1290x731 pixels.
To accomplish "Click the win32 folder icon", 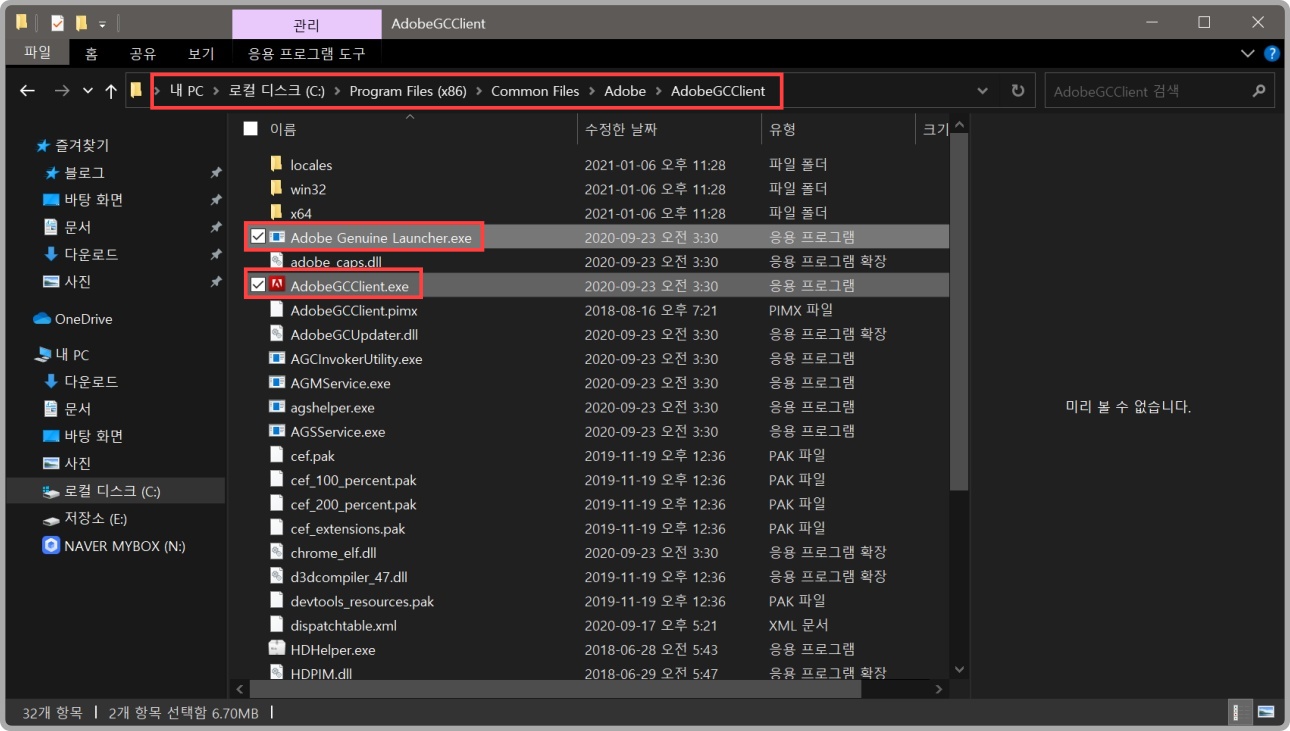I will (x=277, y=189).
